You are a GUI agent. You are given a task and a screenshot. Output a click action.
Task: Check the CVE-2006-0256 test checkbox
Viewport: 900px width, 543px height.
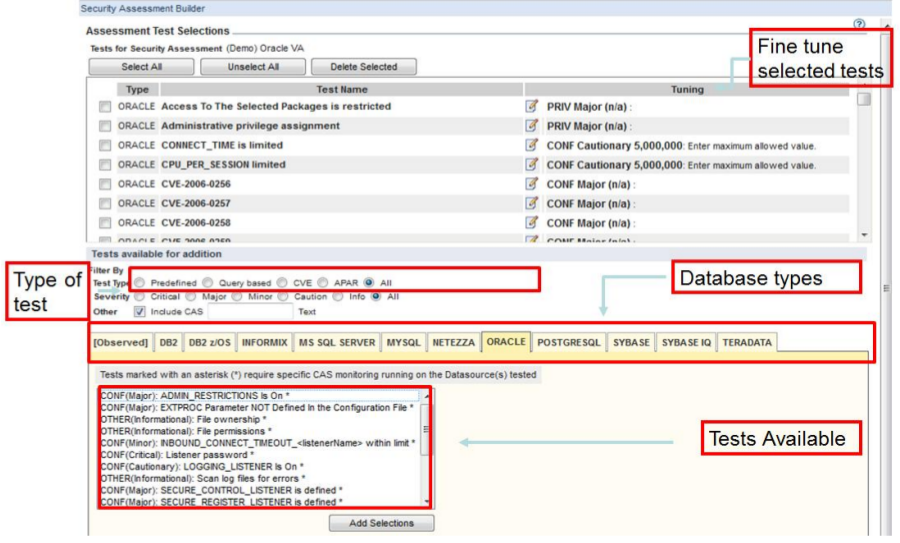click(105, 185)
